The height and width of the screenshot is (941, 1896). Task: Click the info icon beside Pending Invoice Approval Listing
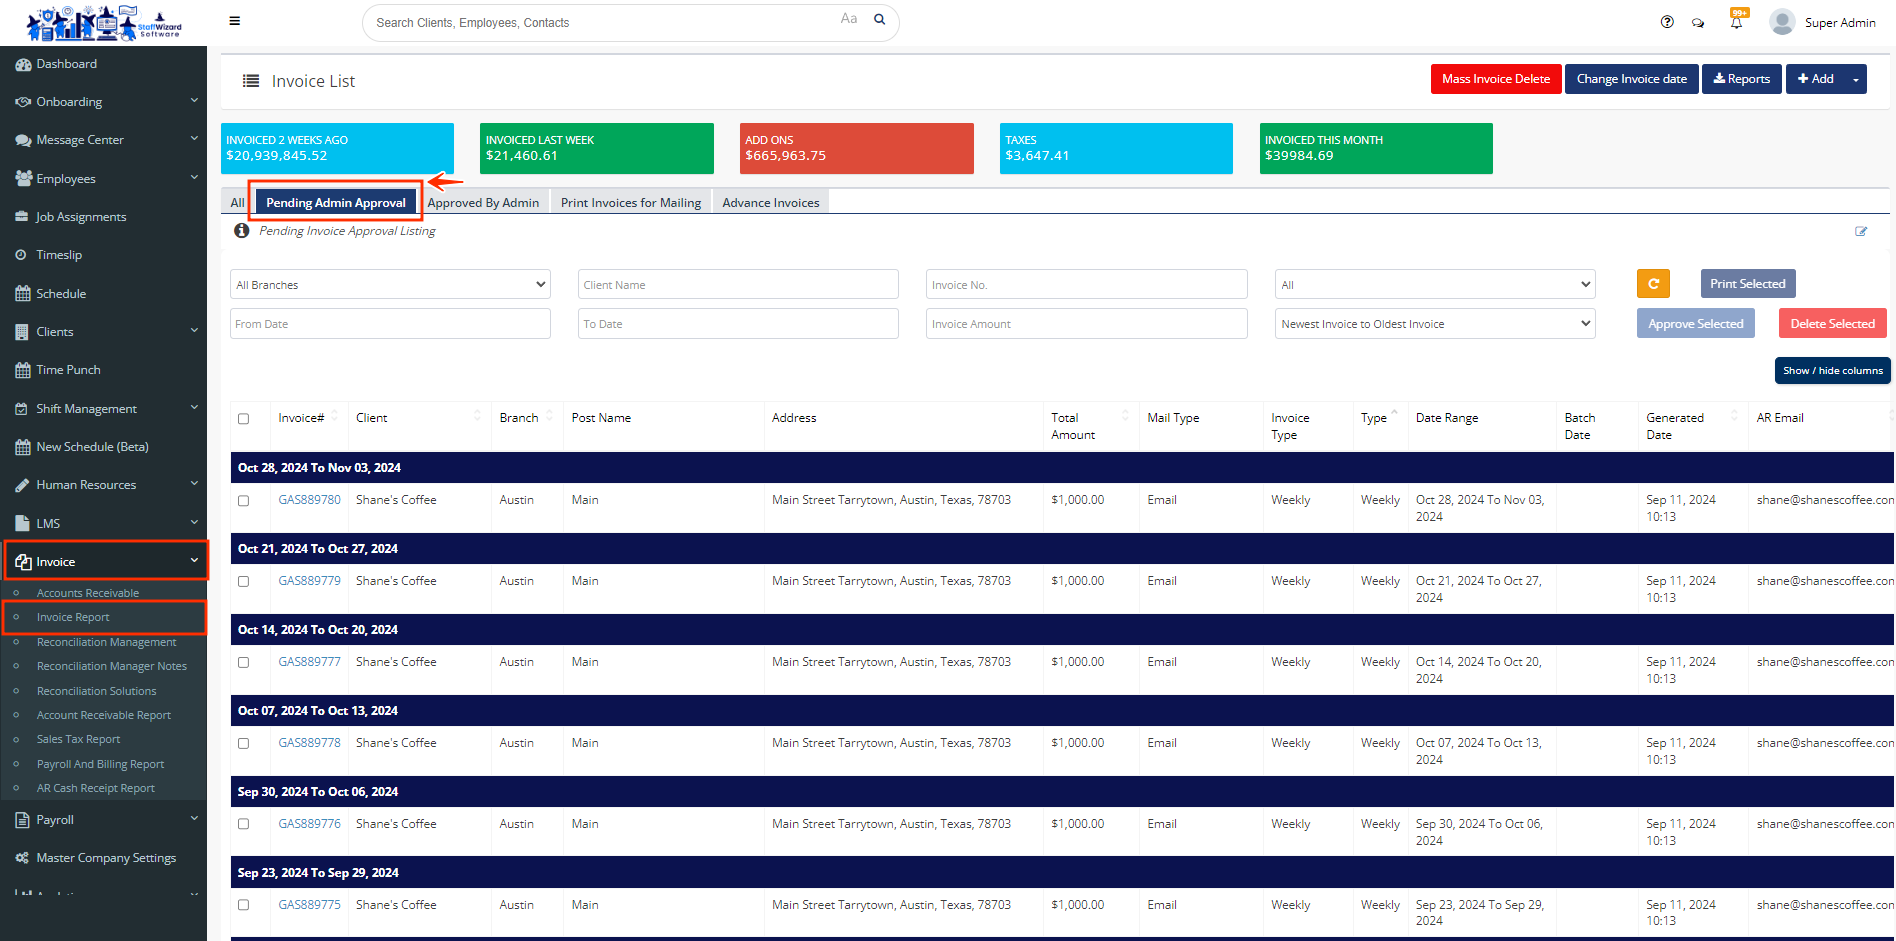[x=241, y=230]
